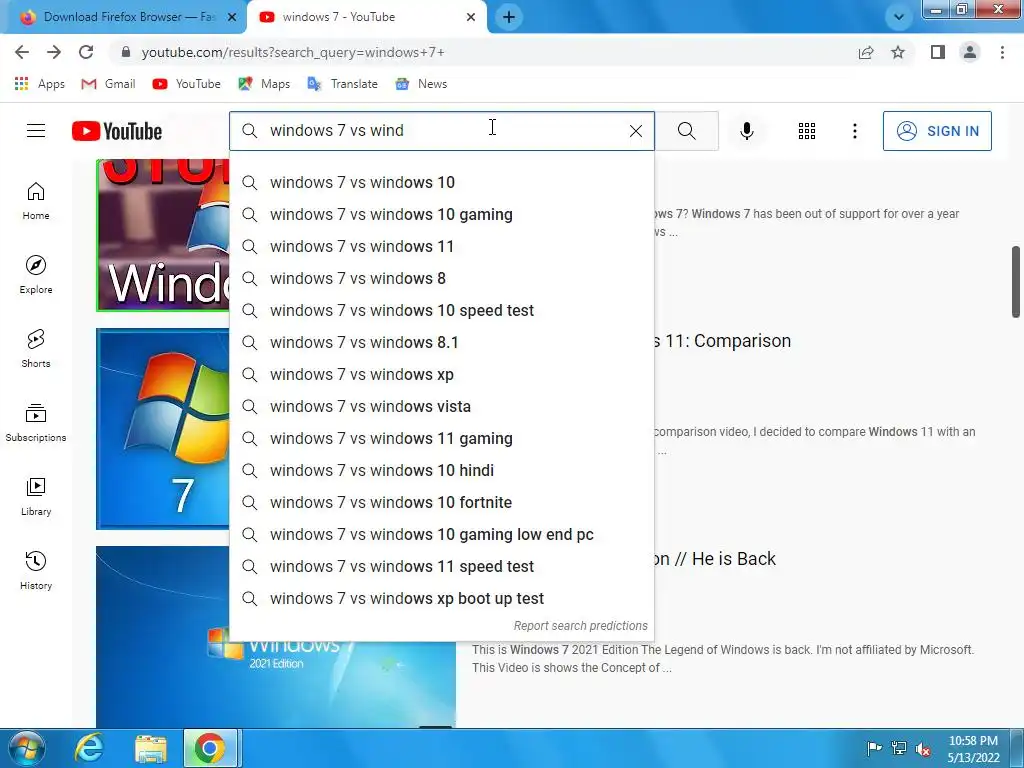This screenshot has width=1024, height=768.
Task: Open YouTube settings three-dot menu
Action: pyautogui.click(x=854, y=131)
